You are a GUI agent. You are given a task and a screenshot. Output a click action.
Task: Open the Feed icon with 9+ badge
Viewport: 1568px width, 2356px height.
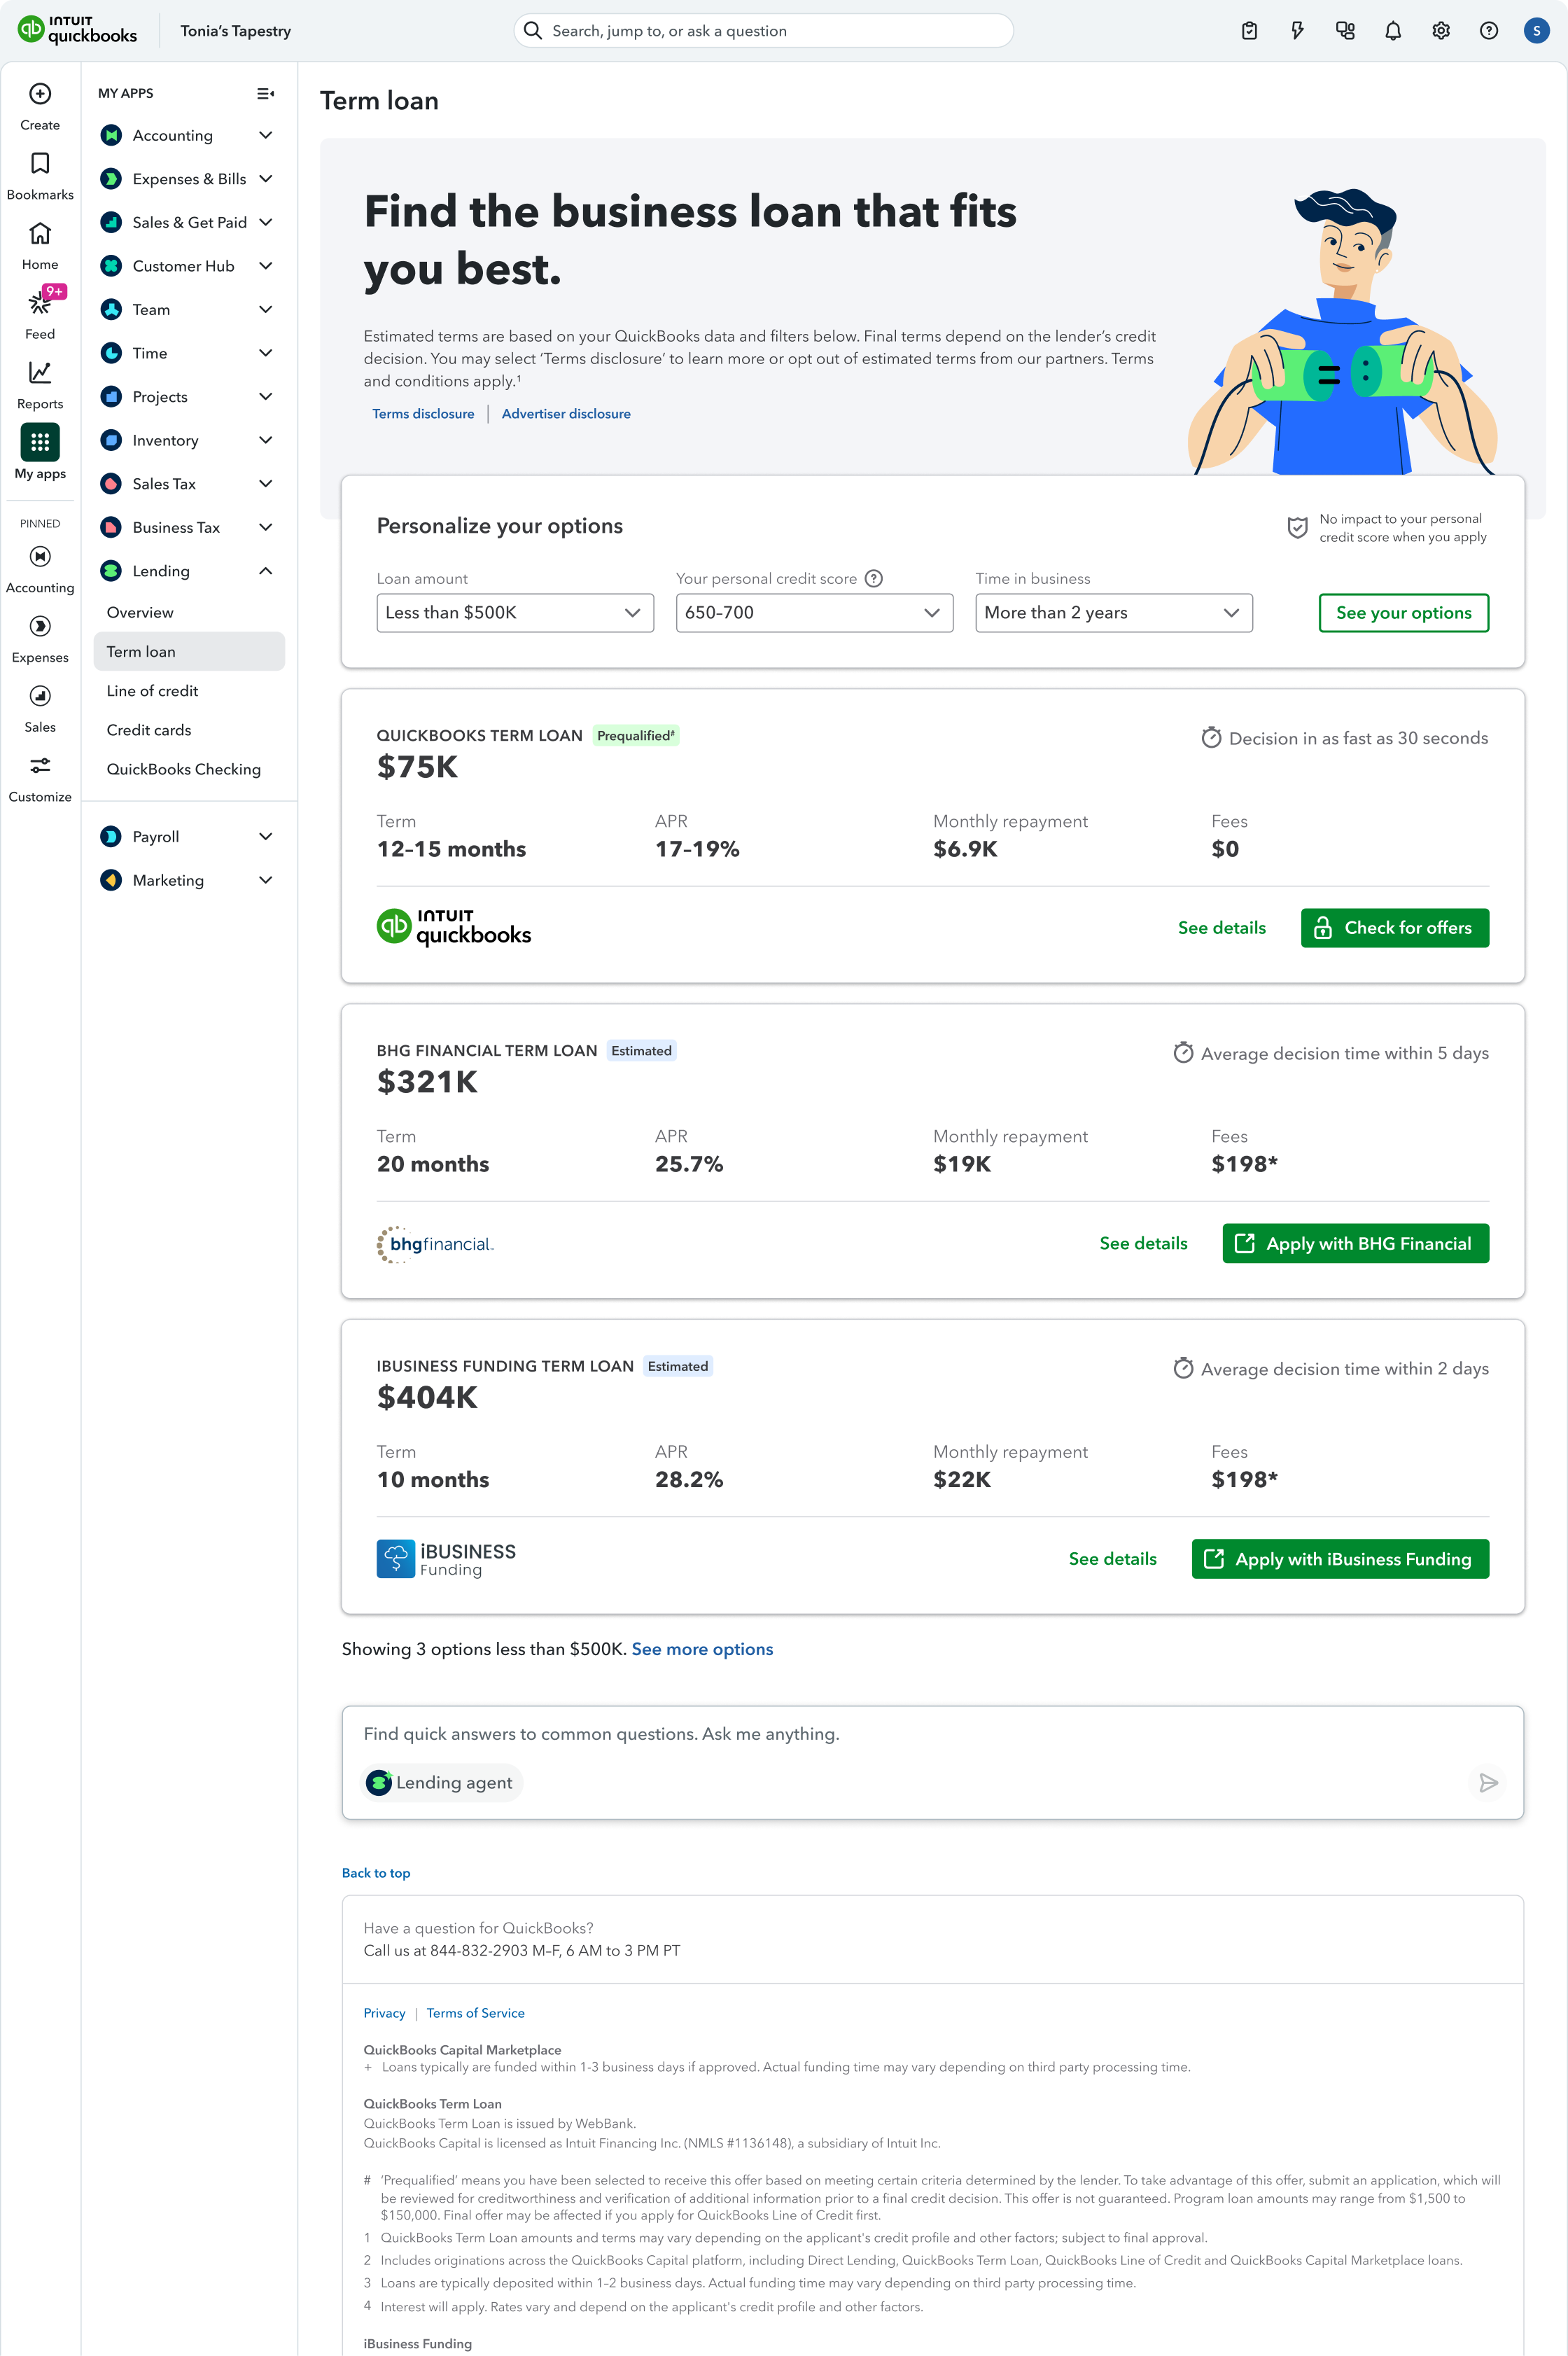coord(40,302)
